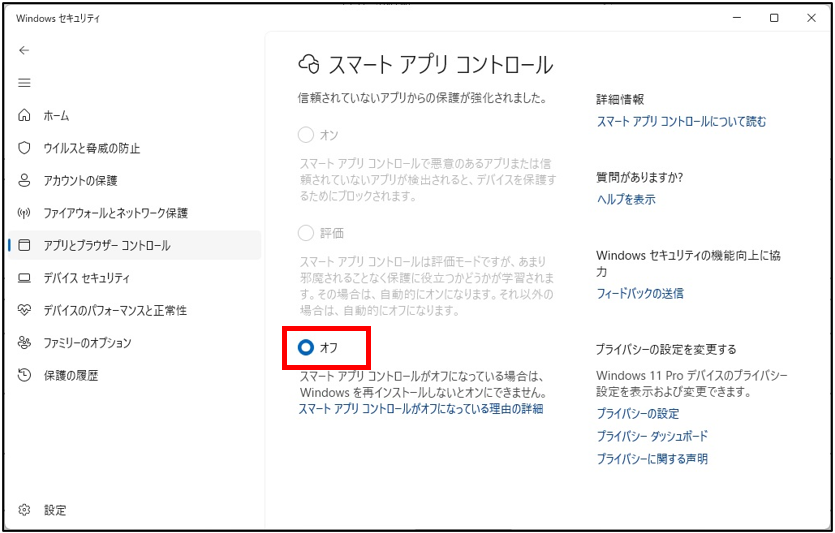
Task: Open the プライバシーに関する声明 link
Action: (652, 458)
